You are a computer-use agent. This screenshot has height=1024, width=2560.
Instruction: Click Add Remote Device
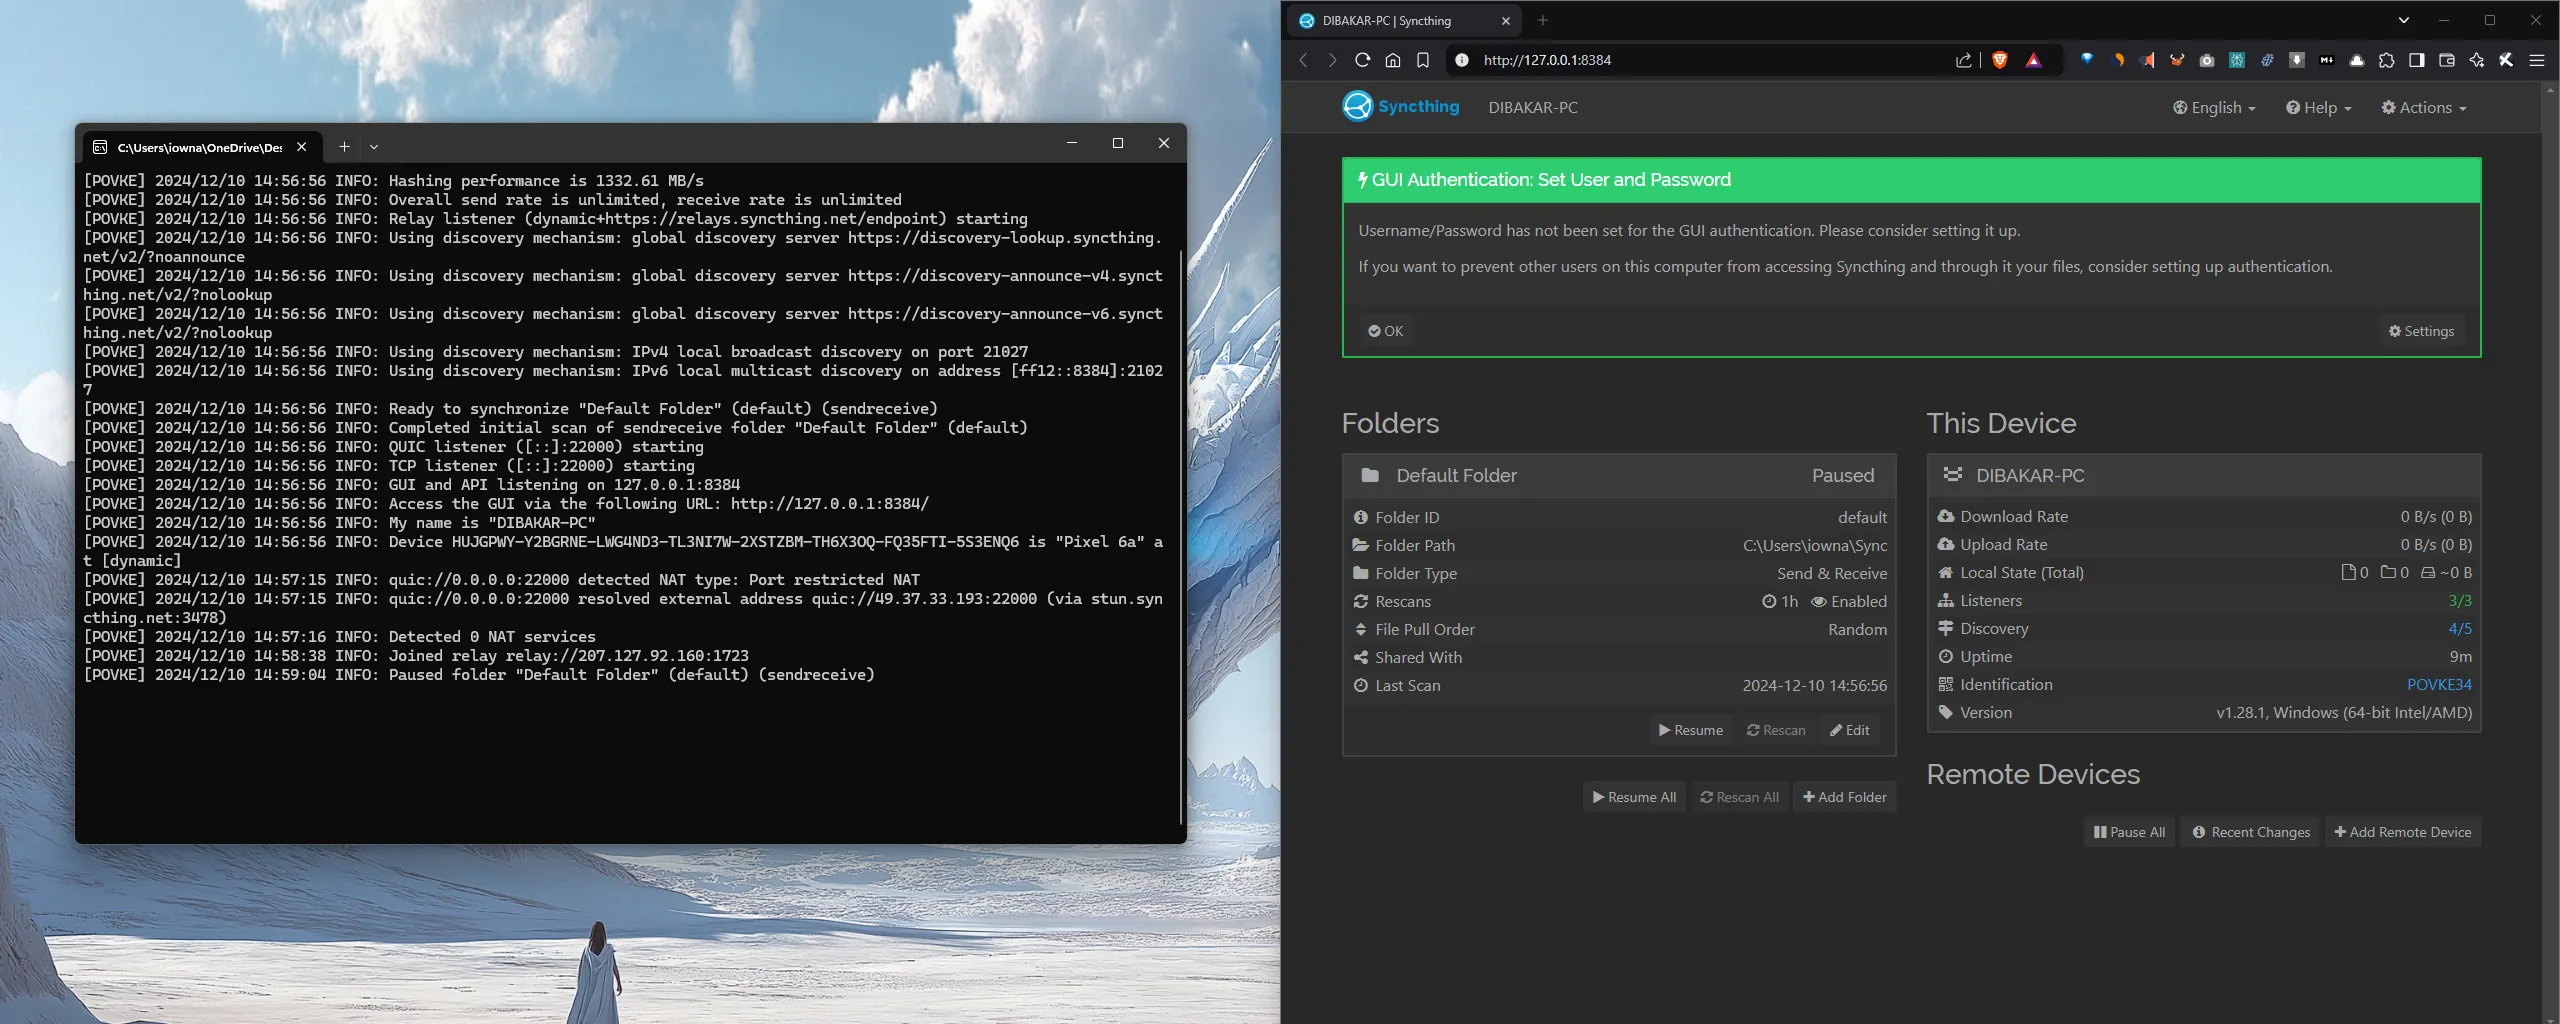2402,832
